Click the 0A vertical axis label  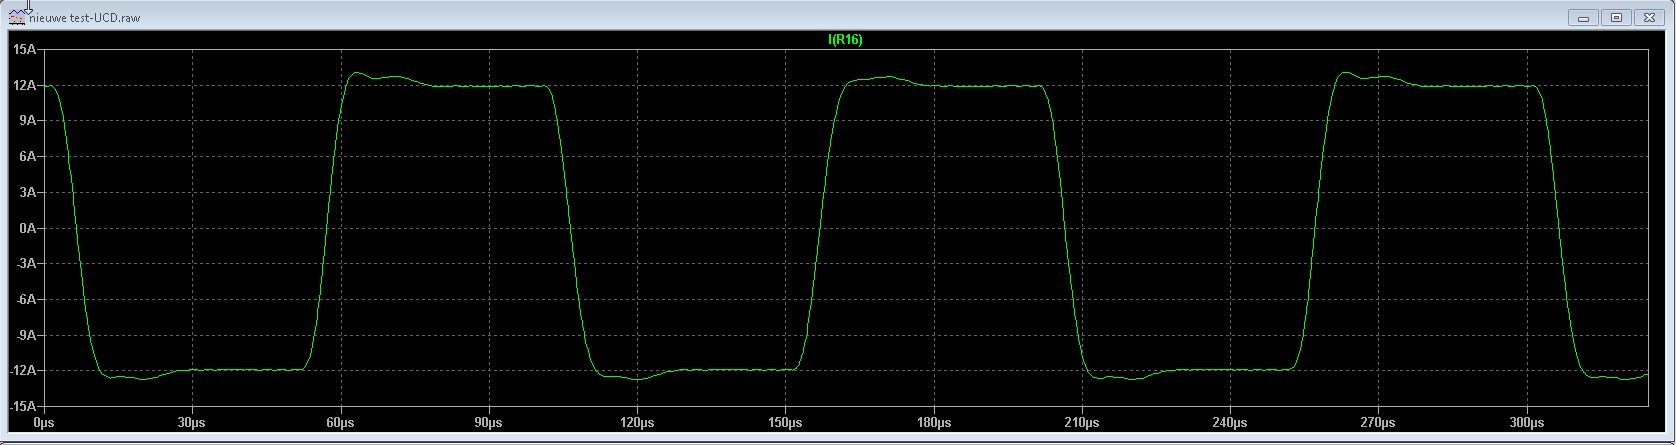[28, 228]
